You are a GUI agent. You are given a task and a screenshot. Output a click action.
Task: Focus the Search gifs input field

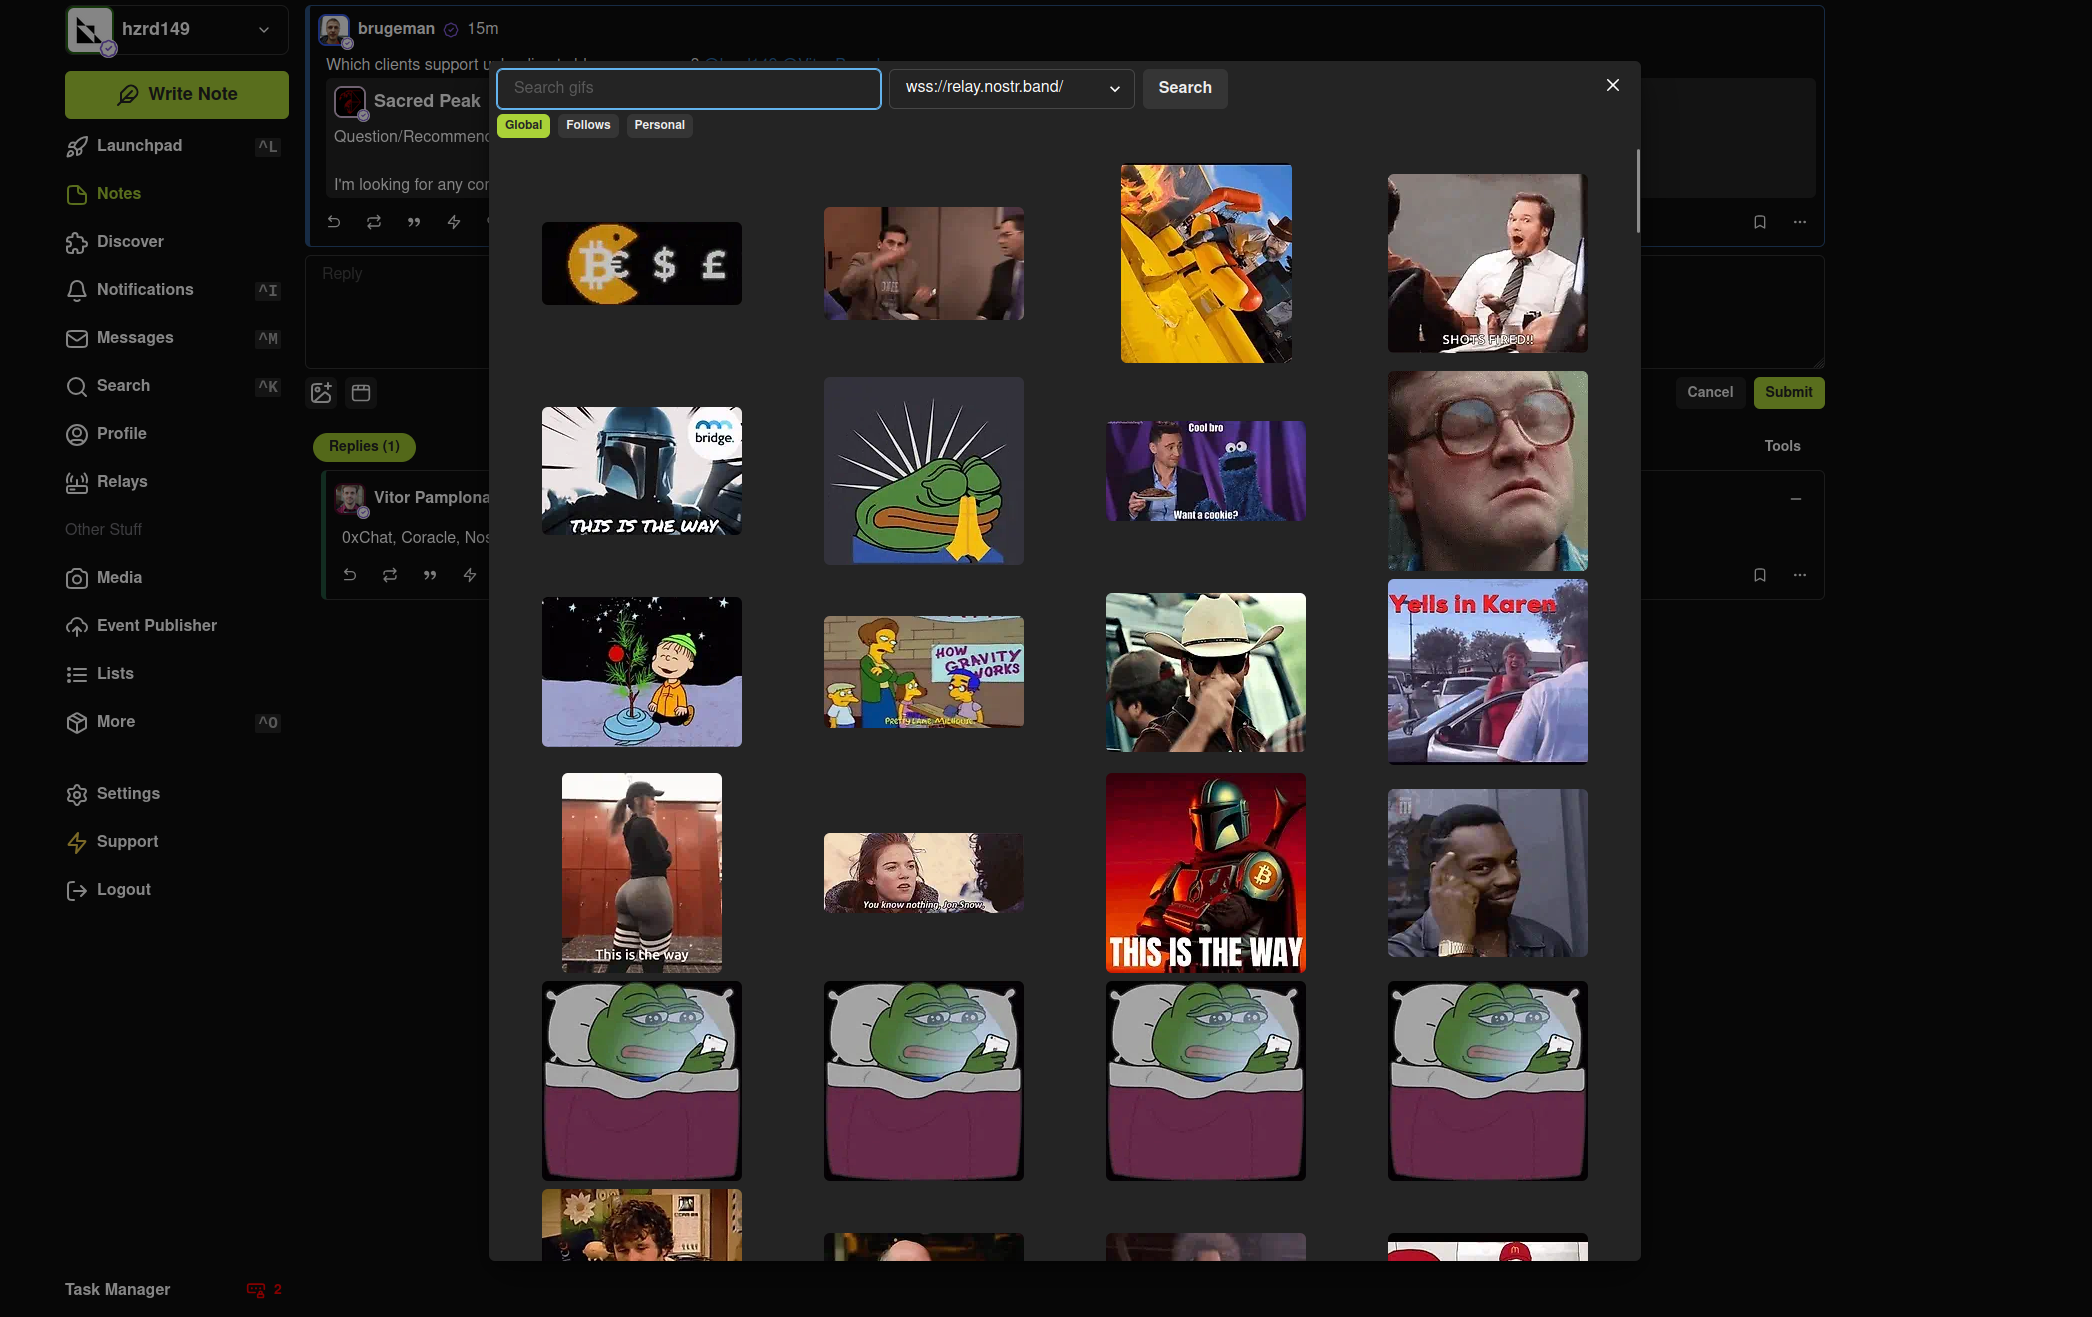pos(689,88)
